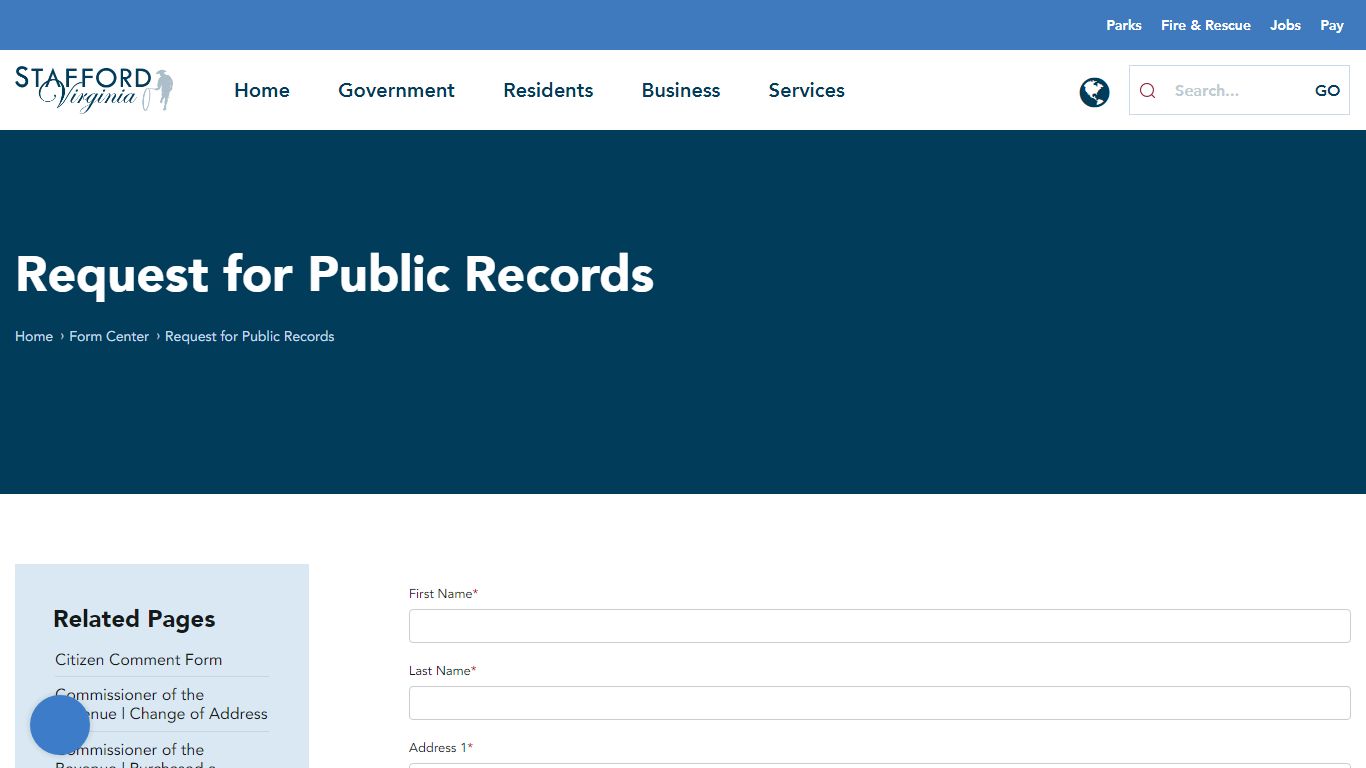Go to Parks link in top bar
This screenshot has height=768, width=1366.
[1124, 25]
